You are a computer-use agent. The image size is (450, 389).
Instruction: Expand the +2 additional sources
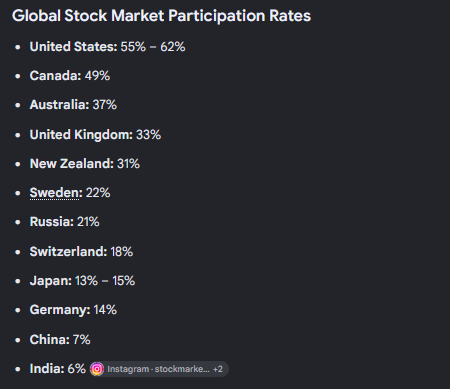pyautogui.click(x=218, y=369)
